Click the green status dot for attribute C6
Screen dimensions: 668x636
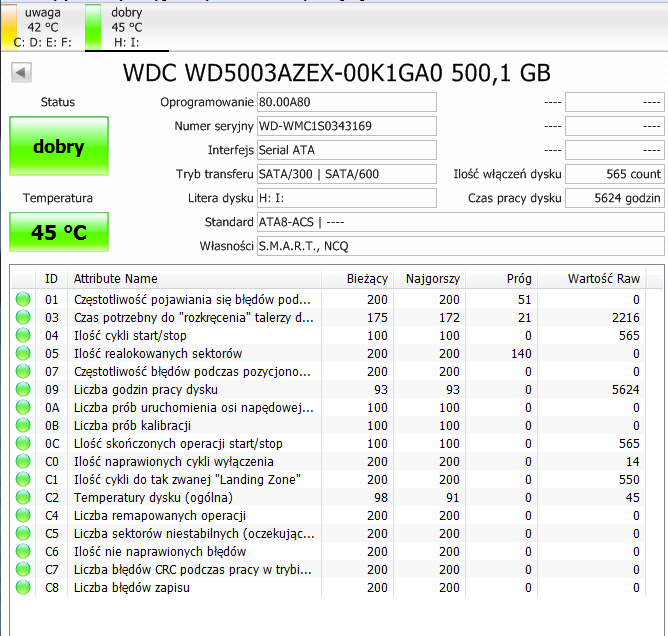(23, 551)
